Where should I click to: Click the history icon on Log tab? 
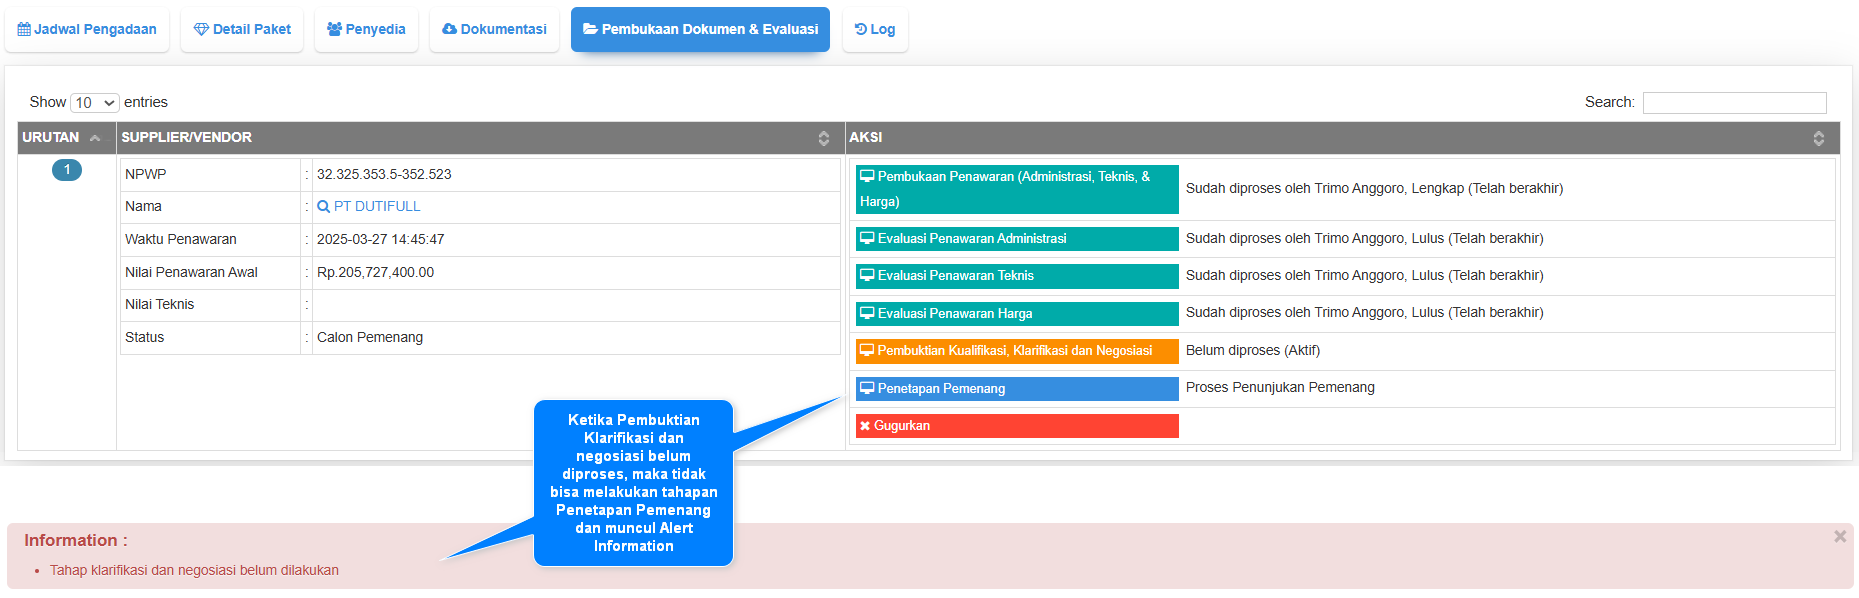pos(860,30)
